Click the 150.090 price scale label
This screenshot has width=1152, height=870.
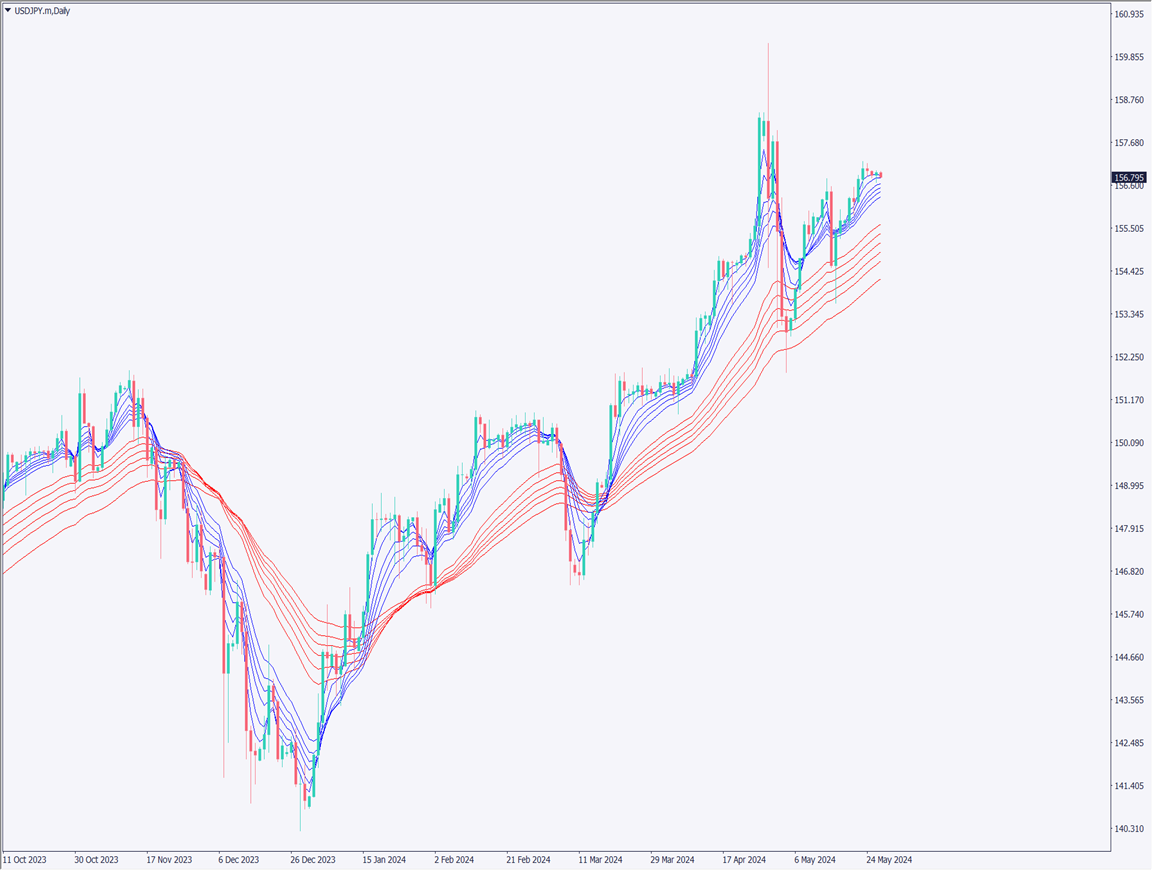click(1130, 443)
